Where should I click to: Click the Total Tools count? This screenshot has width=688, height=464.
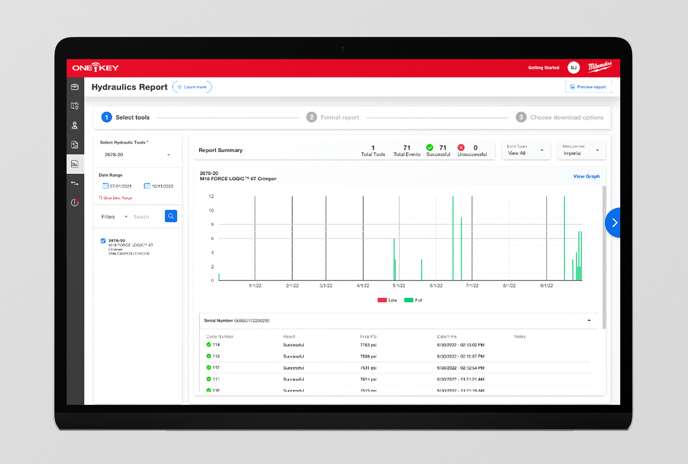(x=373, y=147)
